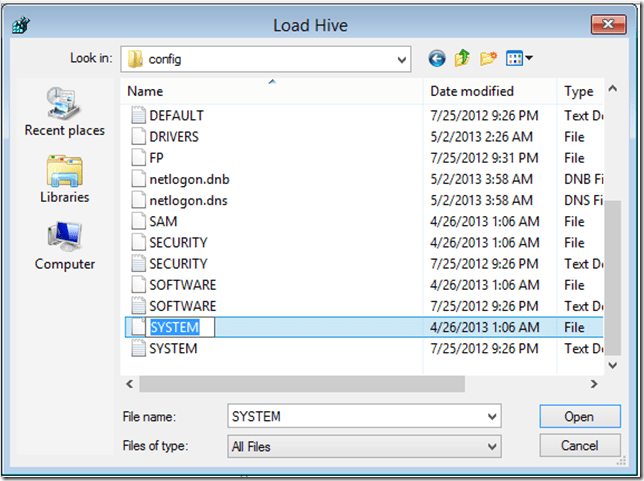
Task: Click the Type cell of selected SYSTEM row
Action: (574, 327)
